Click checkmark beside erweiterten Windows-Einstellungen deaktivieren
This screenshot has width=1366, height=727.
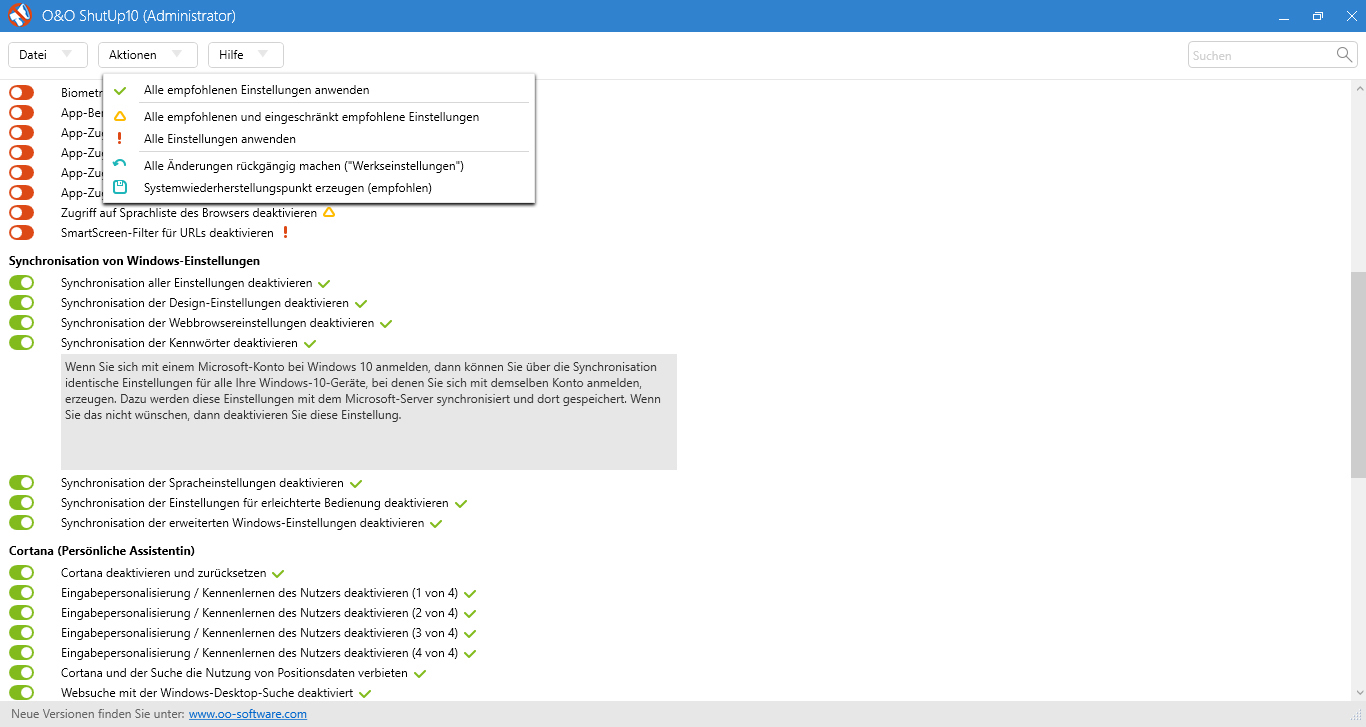(x=436, y=523)
